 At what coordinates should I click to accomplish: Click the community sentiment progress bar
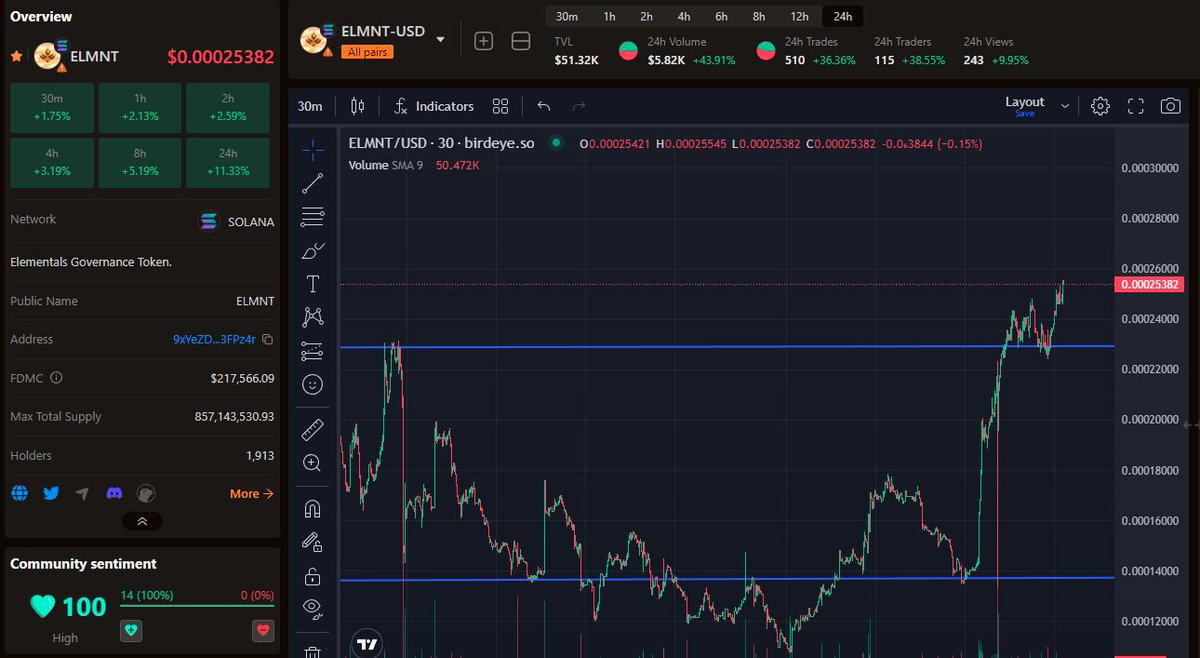(197, 605)
